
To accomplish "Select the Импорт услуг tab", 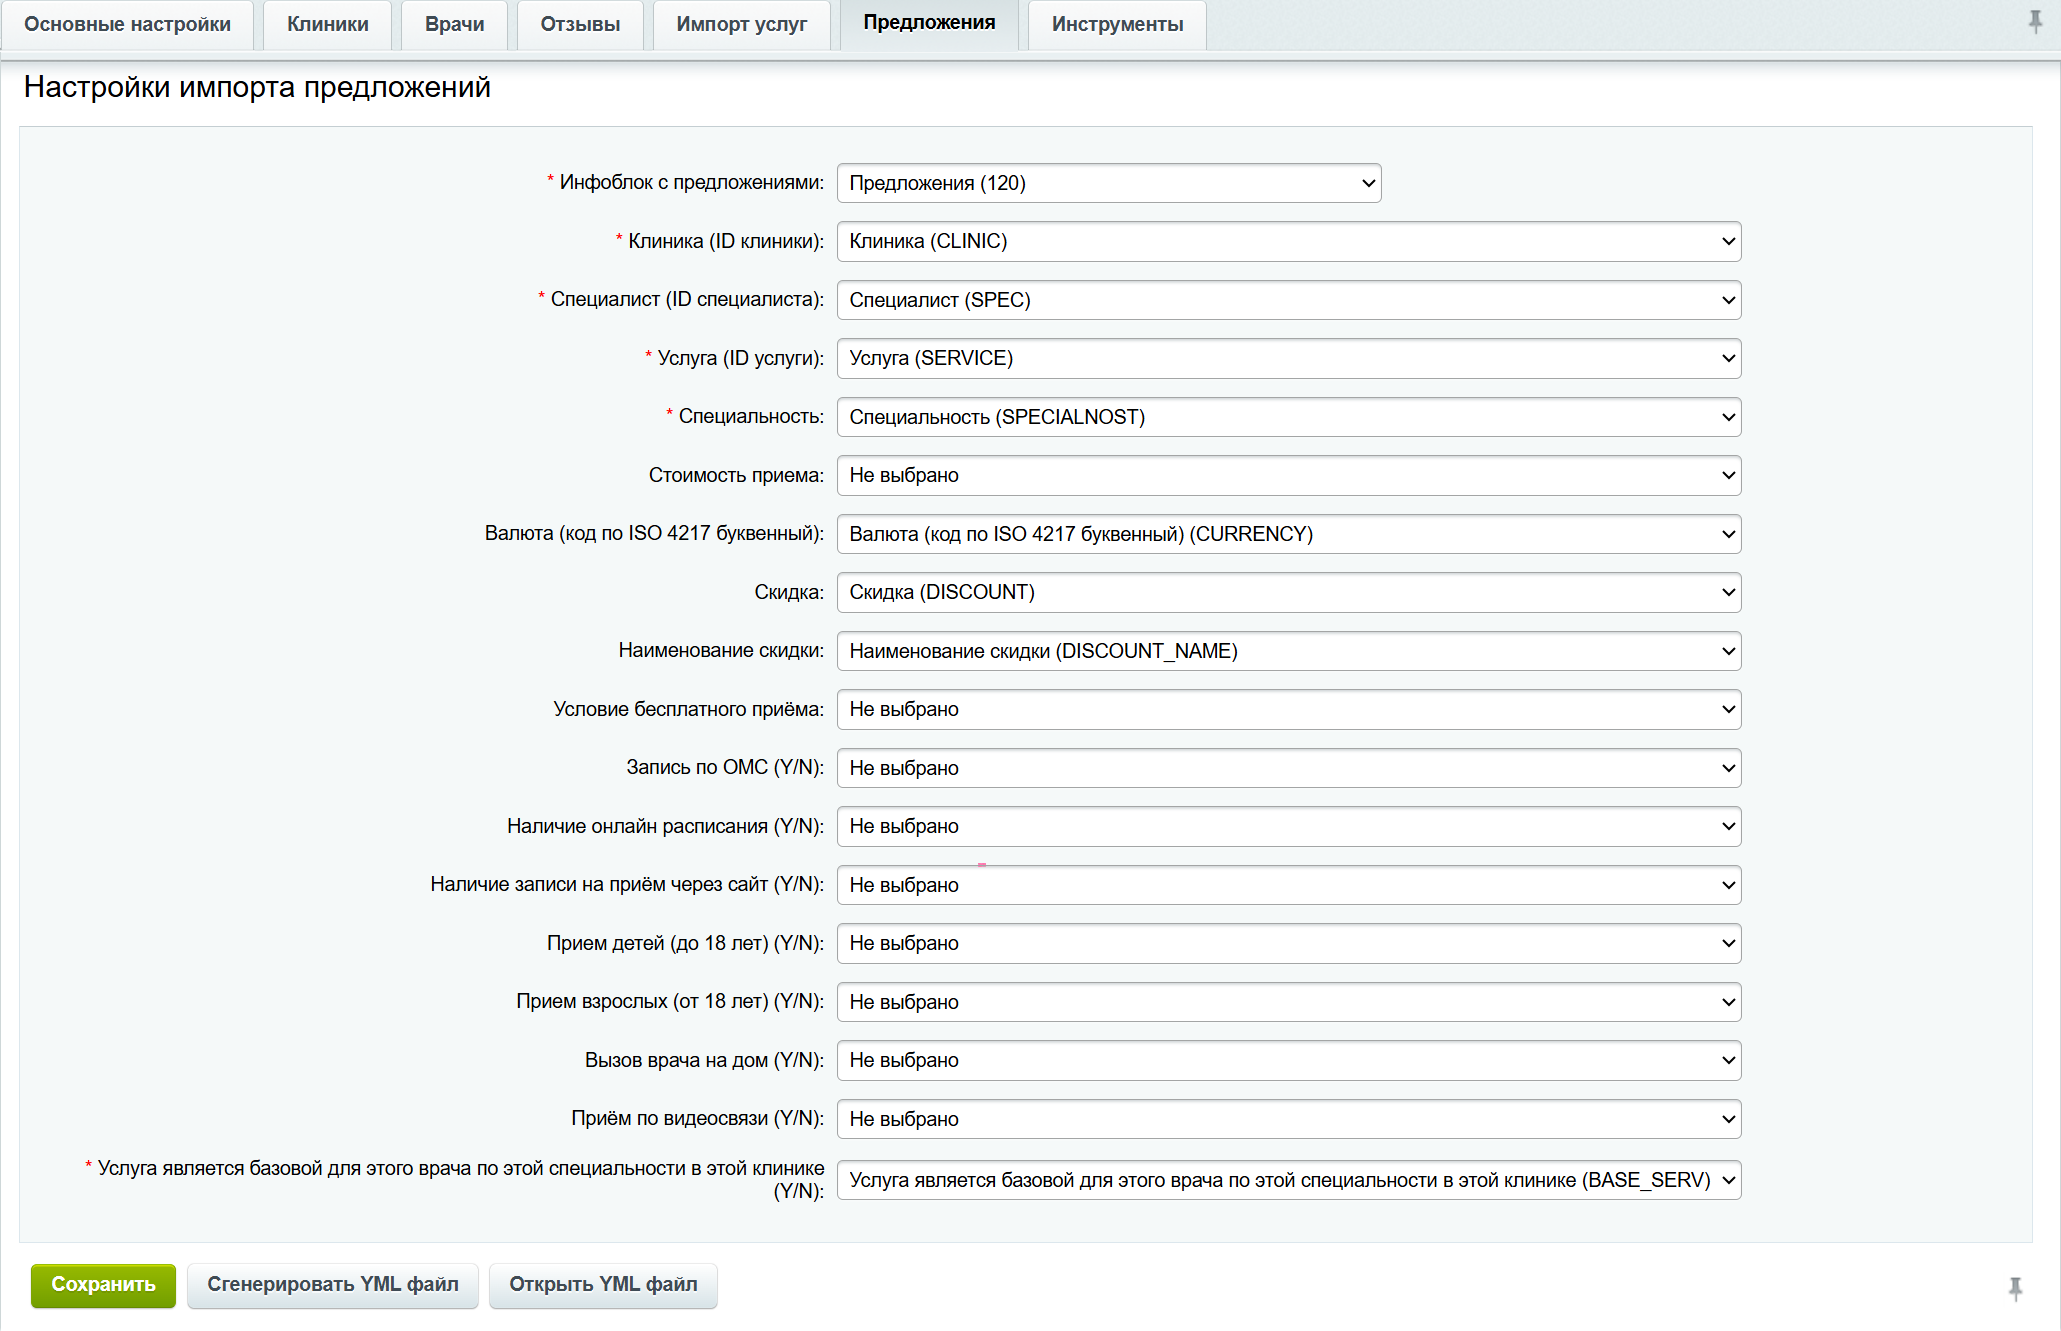I will (x=741, y=24).
